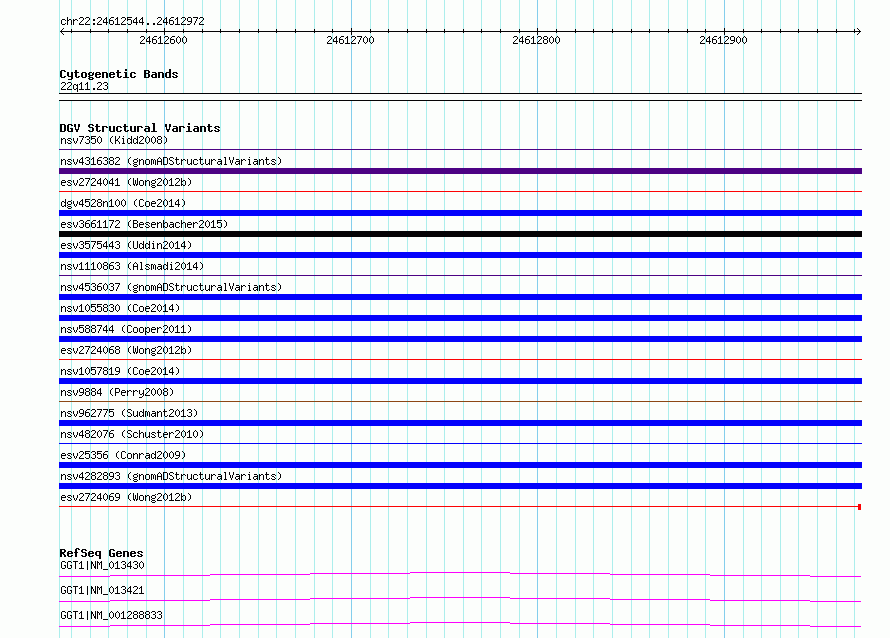Open transcript GGT1|NM_001288833
This screenshot has width=890, height=638.
tap(111, 615)
